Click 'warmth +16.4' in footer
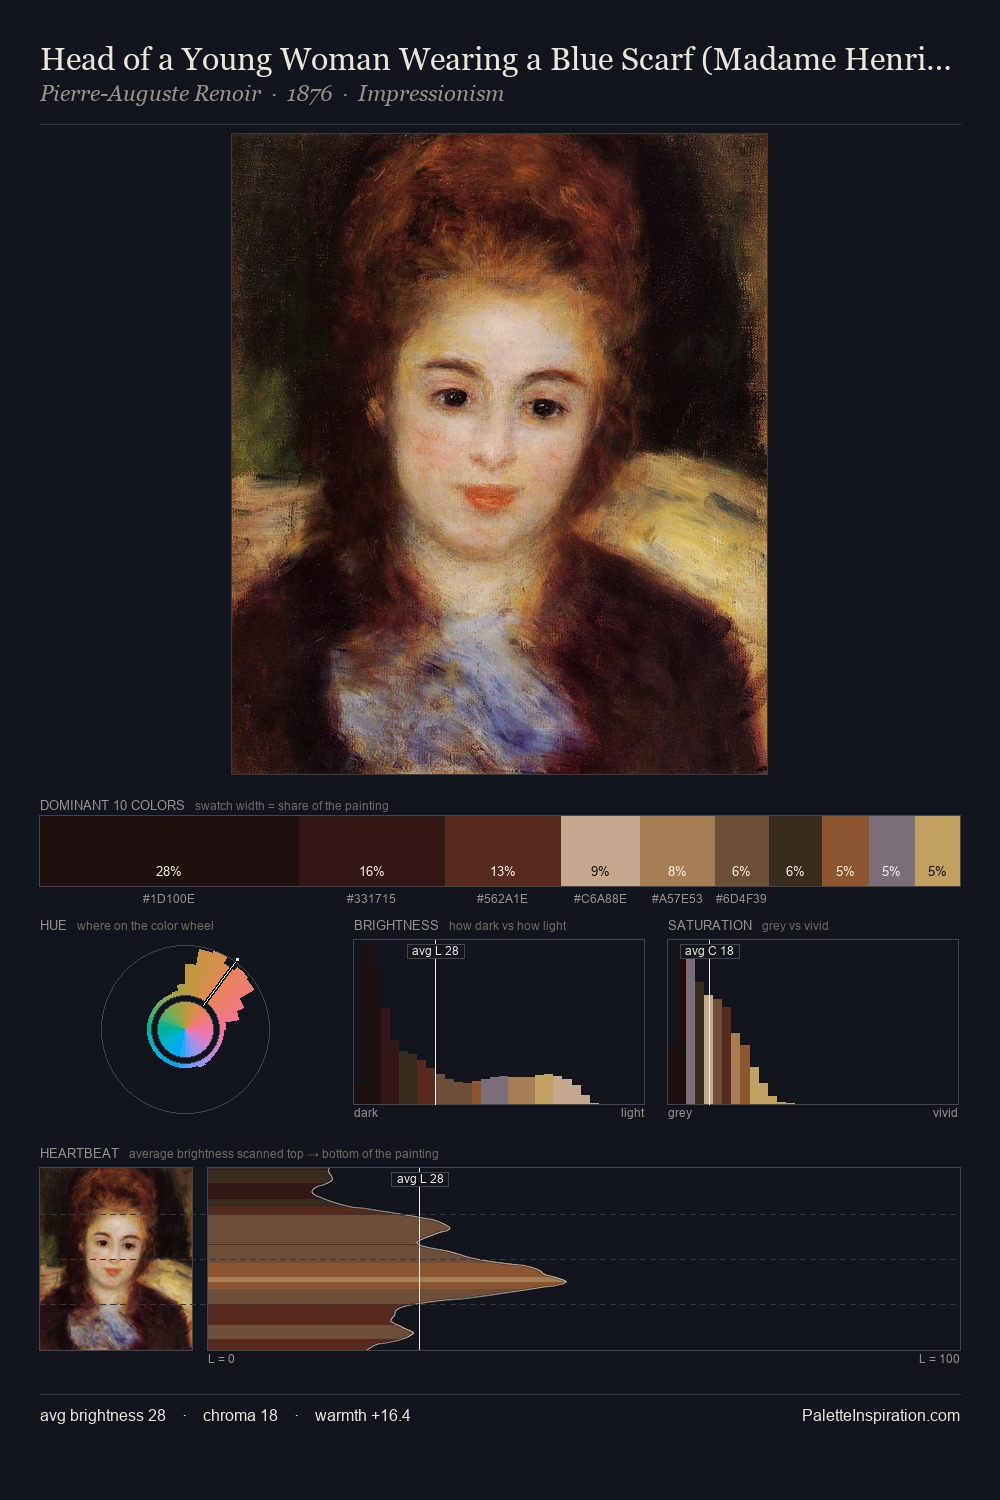This screenshot has height=1500, width=1000. coord(362,1415)
